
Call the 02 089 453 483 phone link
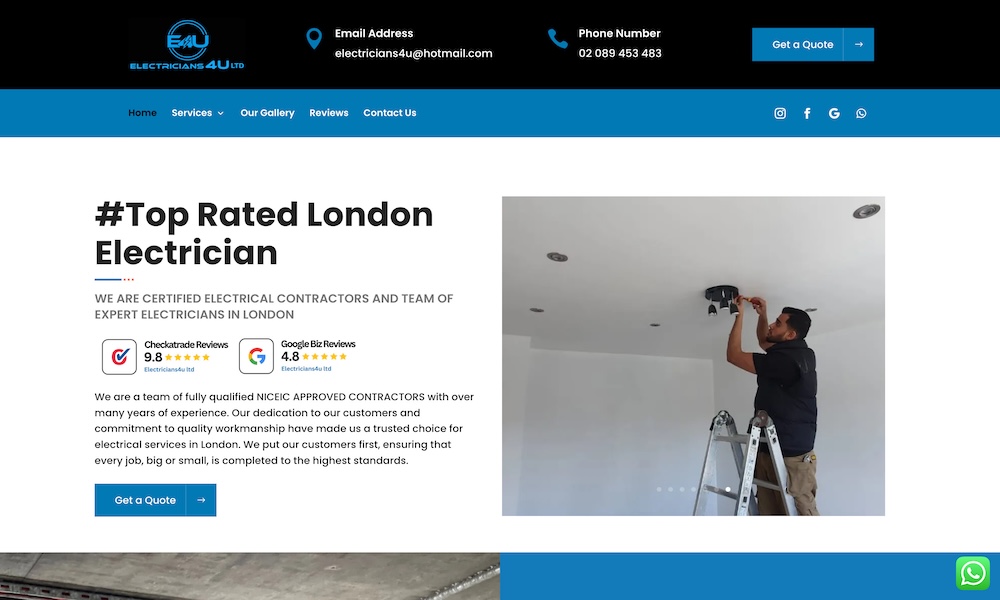click(x=620, y=54)
